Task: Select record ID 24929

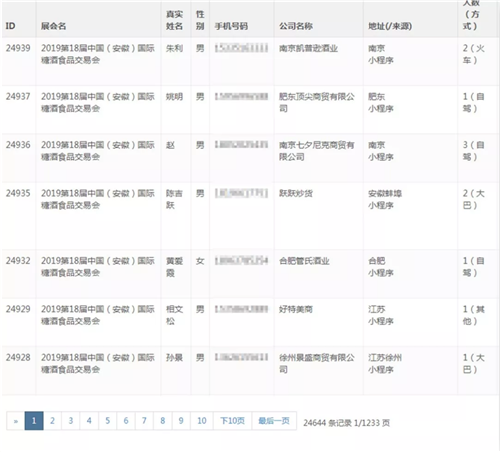Action: click(x=18, y=309)
